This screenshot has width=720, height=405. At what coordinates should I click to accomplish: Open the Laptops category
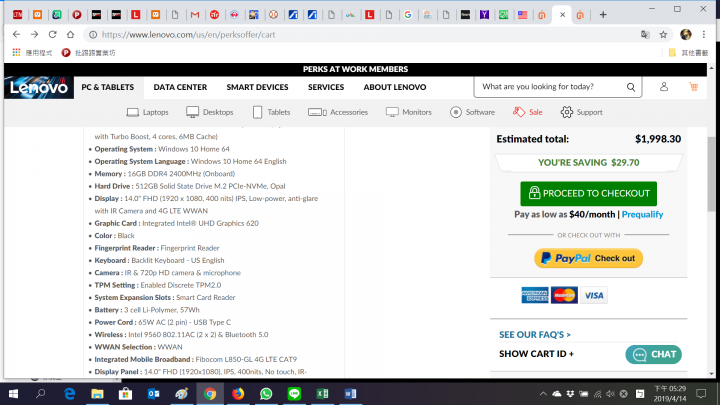pos(147,112)
